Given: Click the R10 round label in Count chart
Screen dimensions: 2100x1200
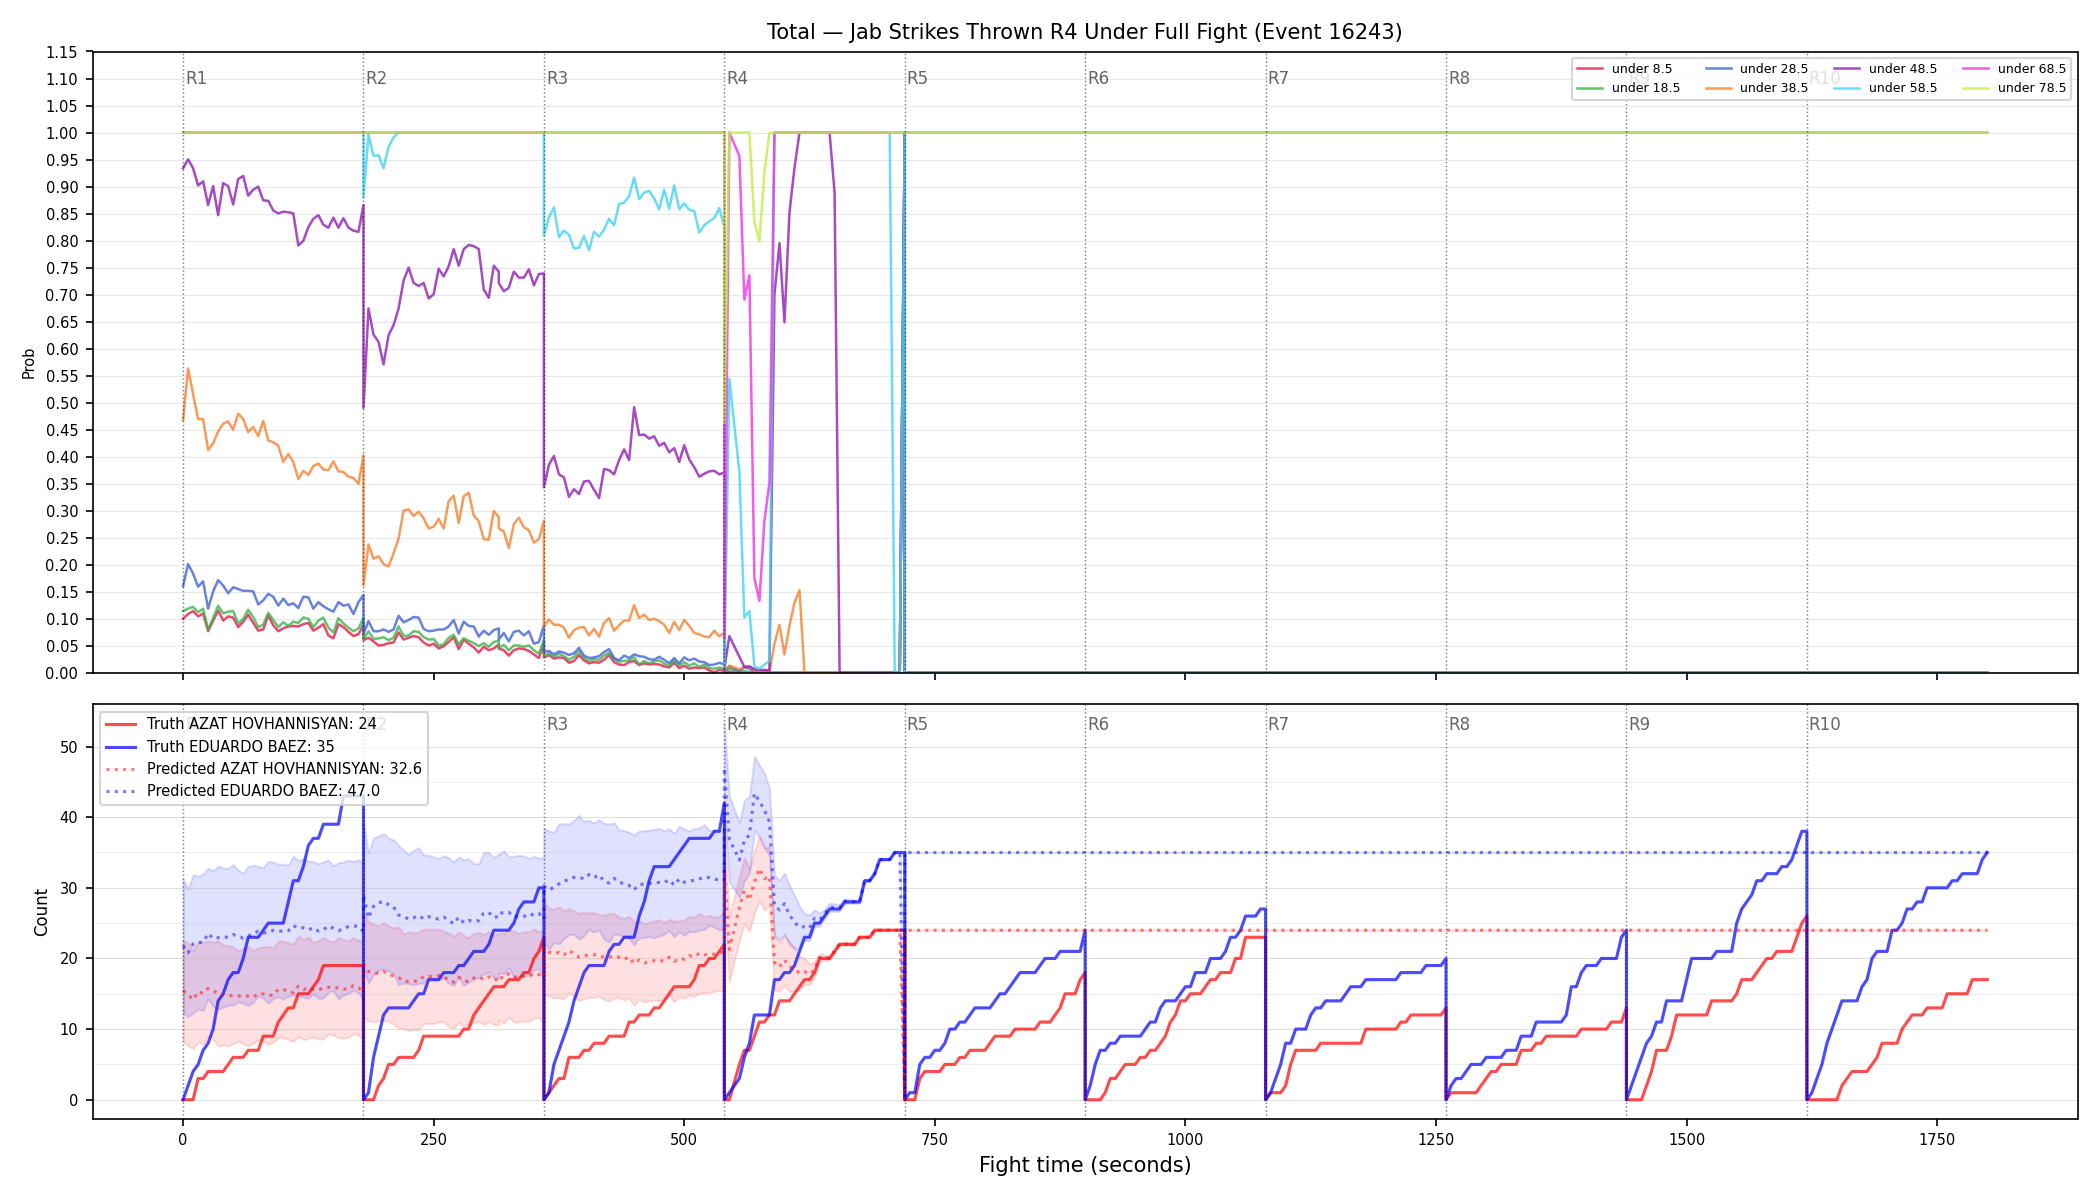Looking at the screenshot, I should click(x=1824, y=724).
